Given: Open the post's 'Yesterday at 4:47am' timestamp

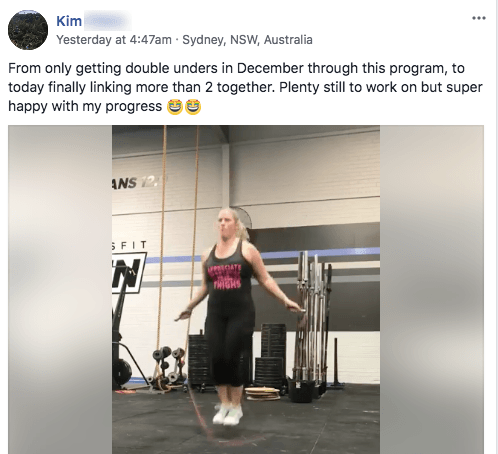Looking at the screenshot, I should [x=114, y=40].
